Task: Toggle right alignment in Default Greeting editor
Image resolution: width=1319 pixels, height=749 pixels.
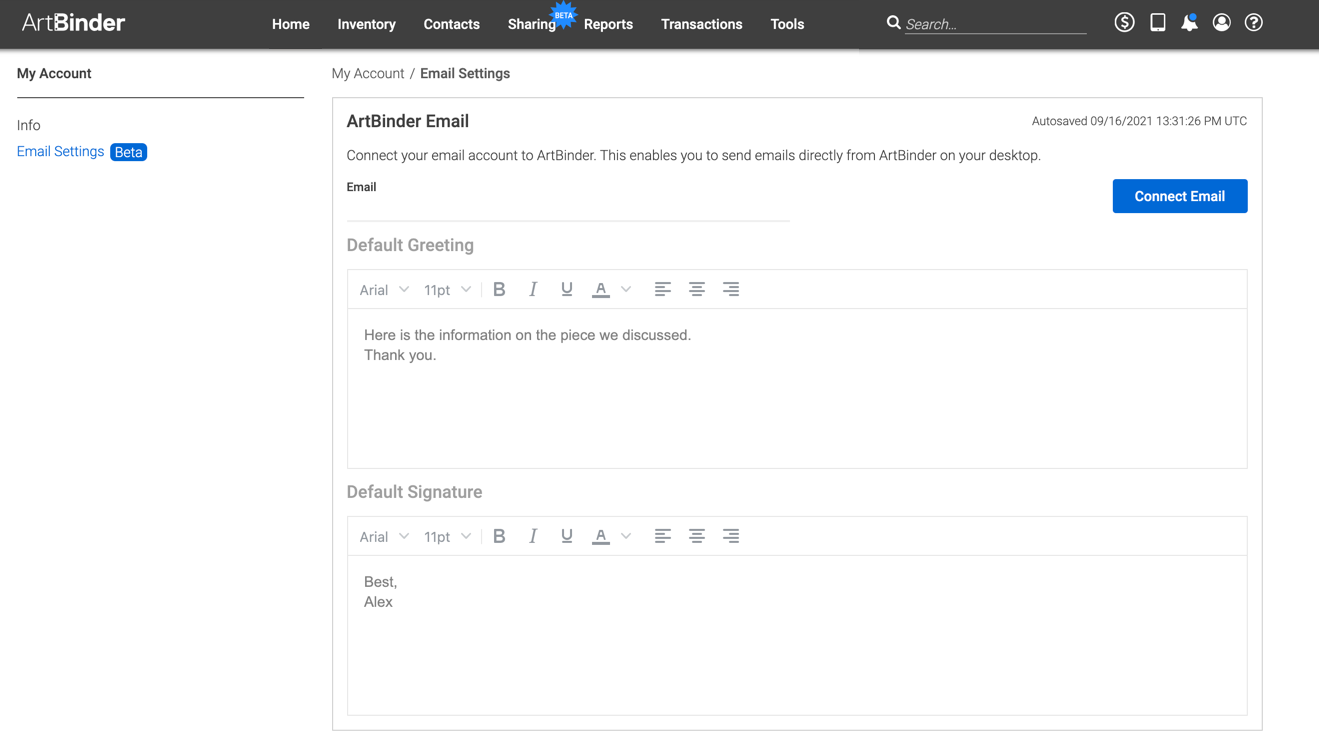Action: pos(731,289)
